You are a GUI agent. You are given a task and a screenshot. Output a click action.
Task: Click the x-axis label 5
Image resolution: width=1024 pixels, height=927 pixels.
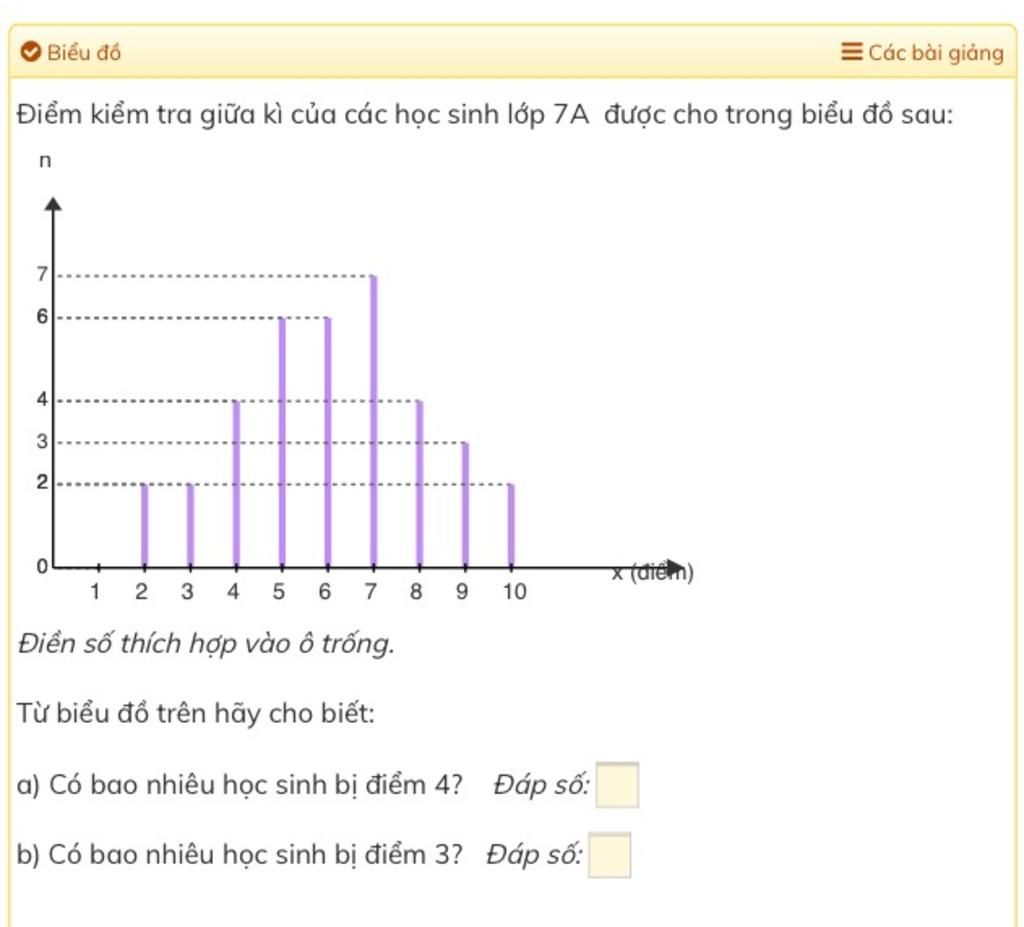(279, 592)
